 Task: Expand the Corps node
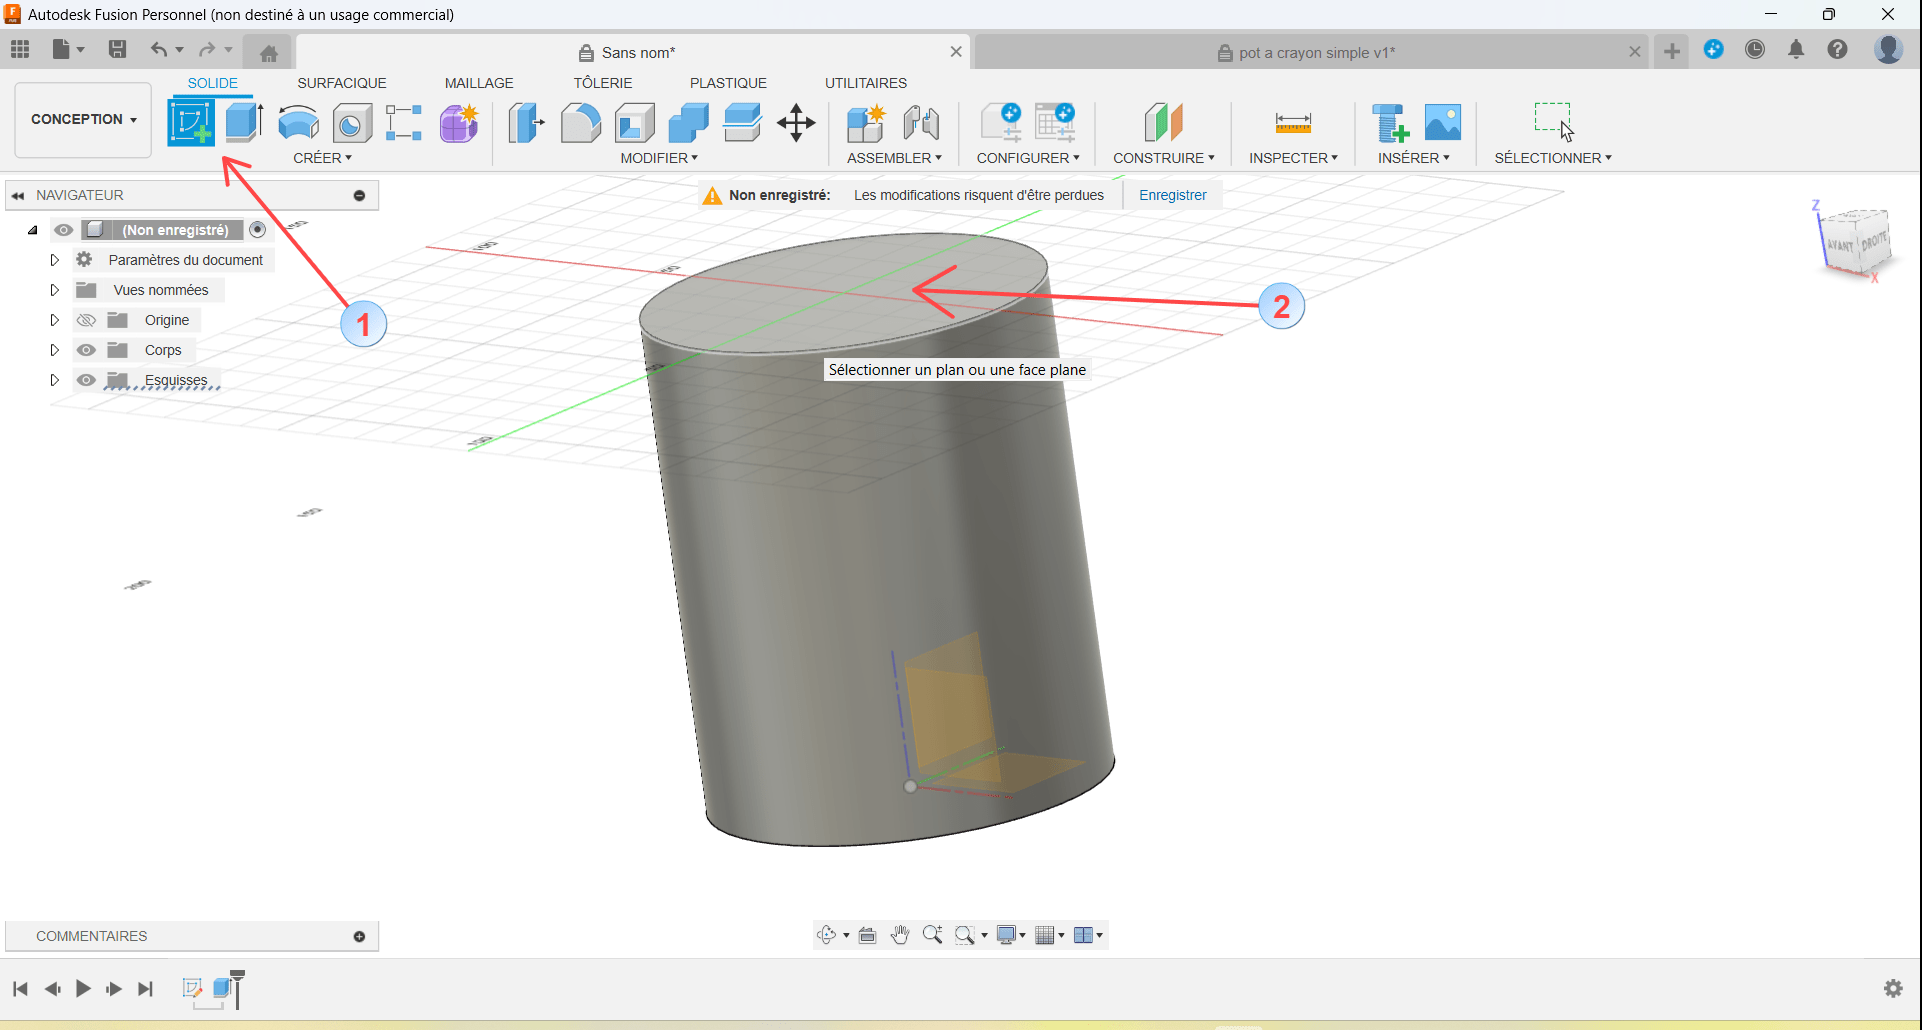(55, 350)
